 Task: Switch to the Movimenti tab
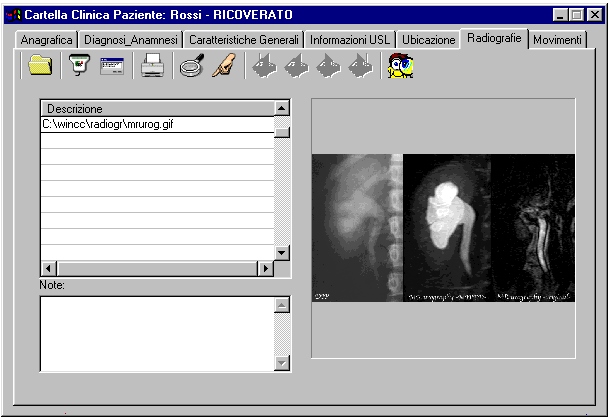tap(557, 40)
